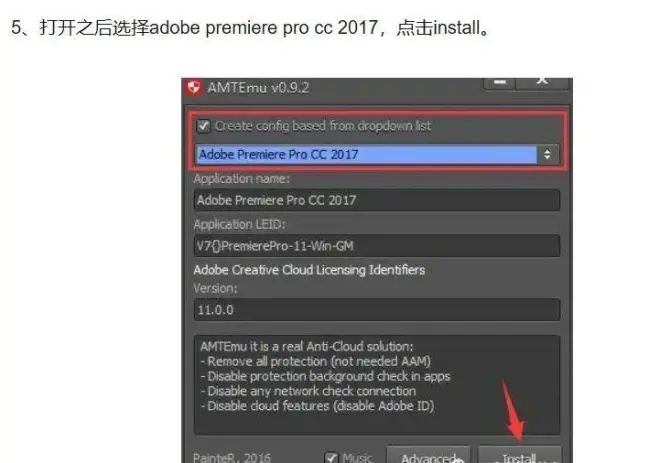Image resolution: width=660 pixels, height=463 pixels.
Task: Click the PainteR, 2016 credit text
Action: [x=232, y=458]
